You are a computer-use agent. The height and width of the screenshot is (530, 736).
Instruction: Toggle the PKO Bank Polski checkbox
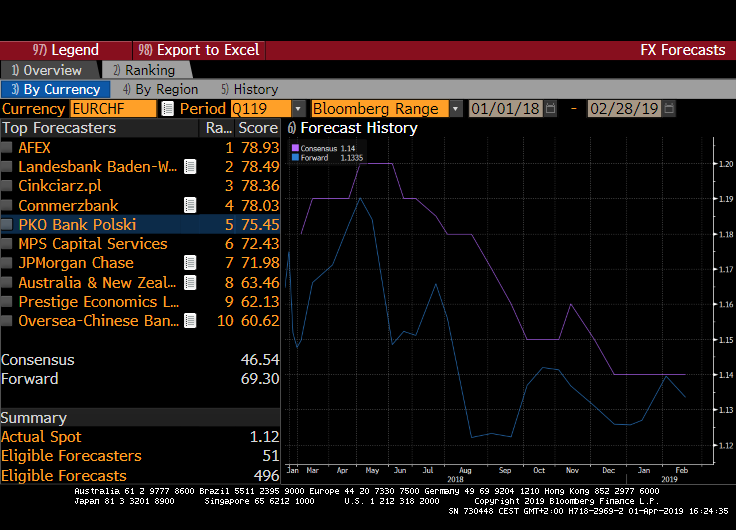point(7,225)
